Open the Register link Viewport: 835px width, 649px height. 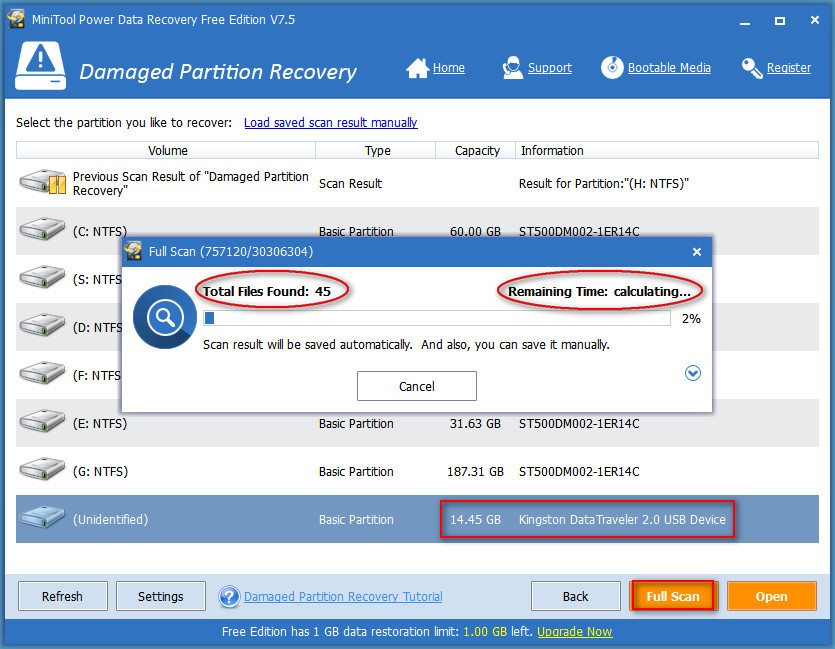pyautogui.click(x=789, y=68)
